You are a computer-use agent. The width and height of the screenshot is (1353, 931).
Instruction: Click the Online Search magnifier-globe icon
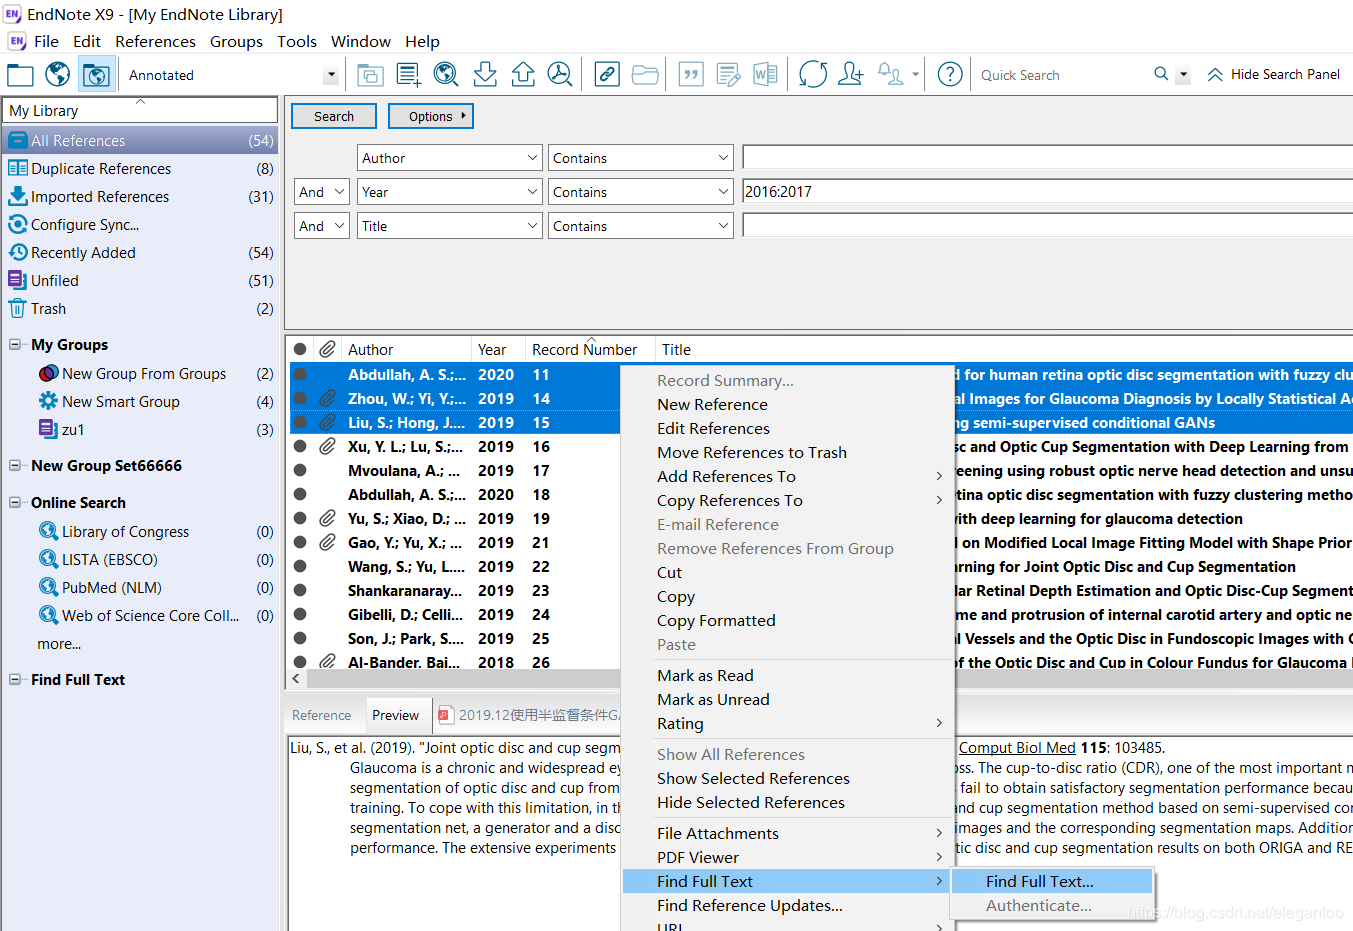(446, 74)
